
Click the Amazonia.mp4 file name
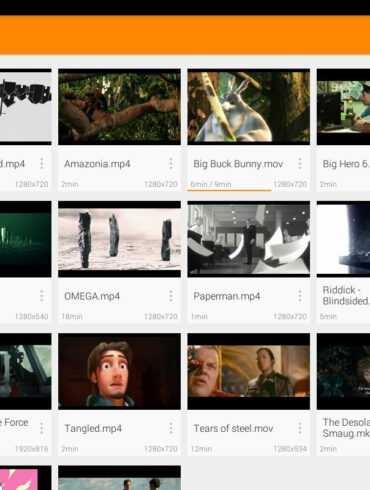point(97,164)
